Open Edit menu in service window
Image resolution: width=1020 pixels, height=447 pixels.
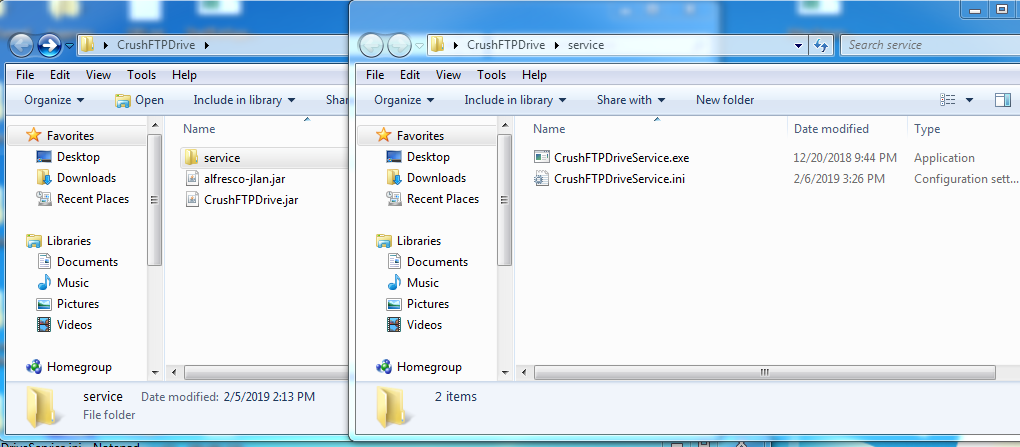410,75
